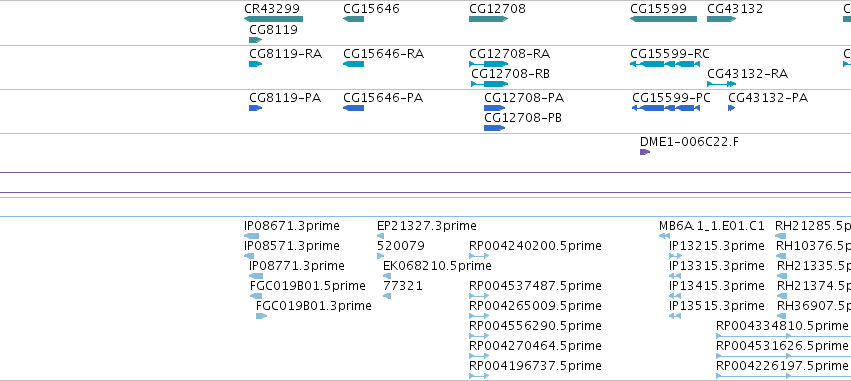The width and height of the screenshot is (851, 381).
Task: Click the CG15599 gene glyph
Action: point(663,19)
